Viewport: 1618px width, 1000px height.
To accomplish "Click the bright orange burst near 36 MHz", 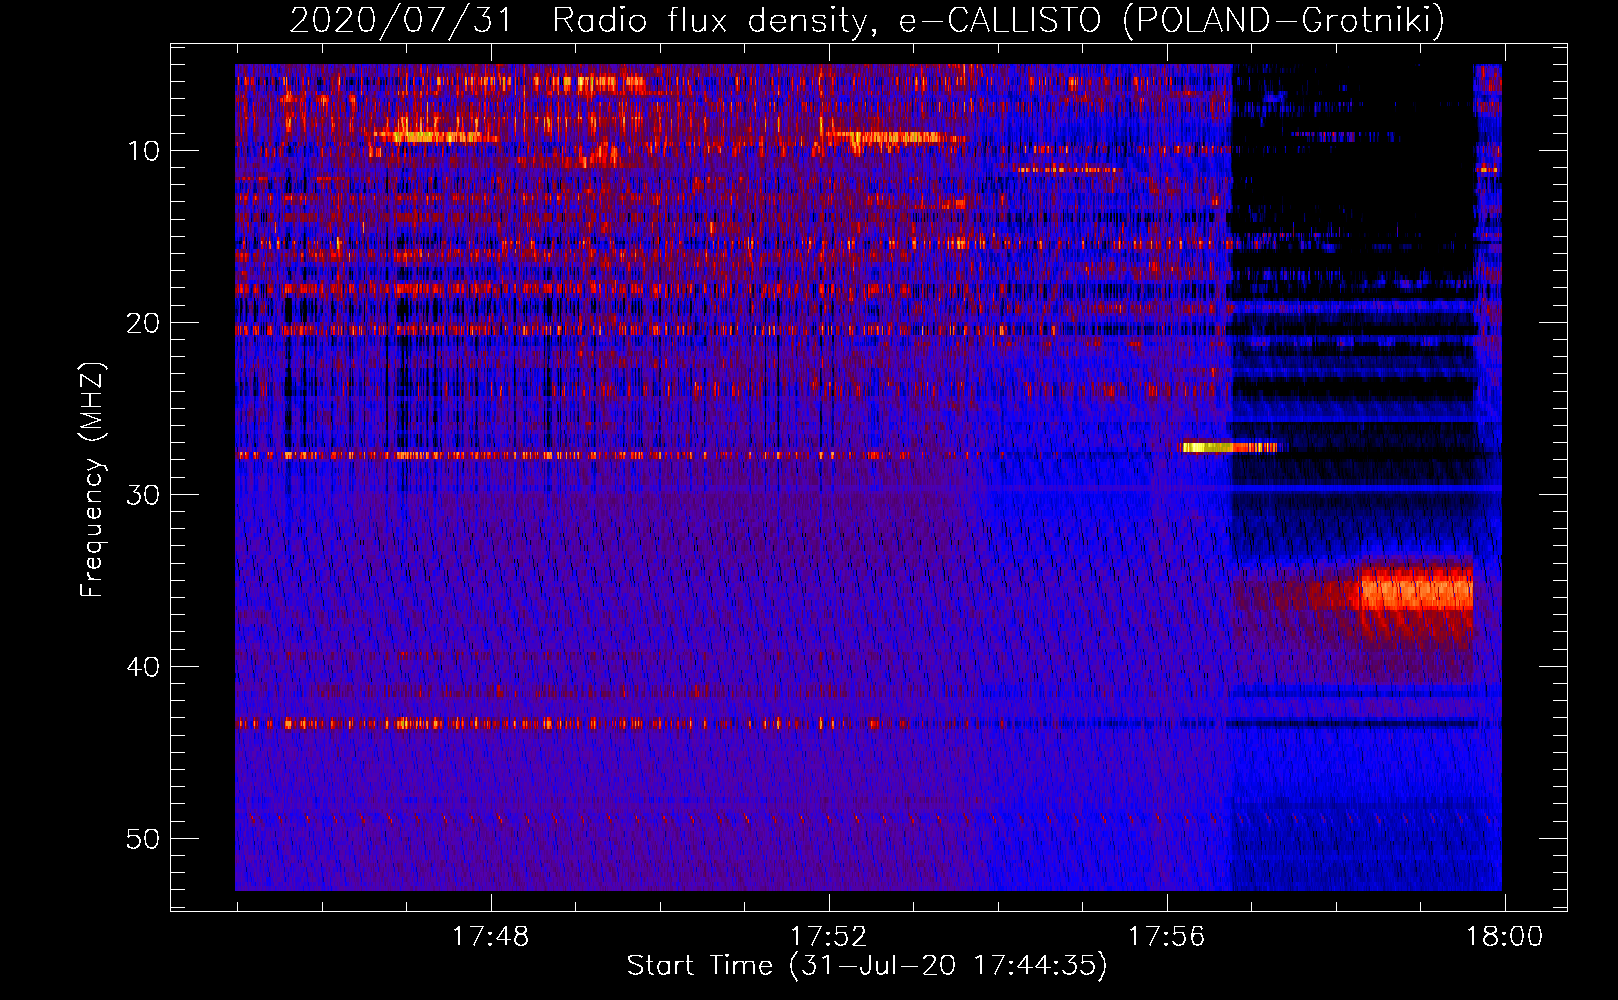I will click(1416, 589).
